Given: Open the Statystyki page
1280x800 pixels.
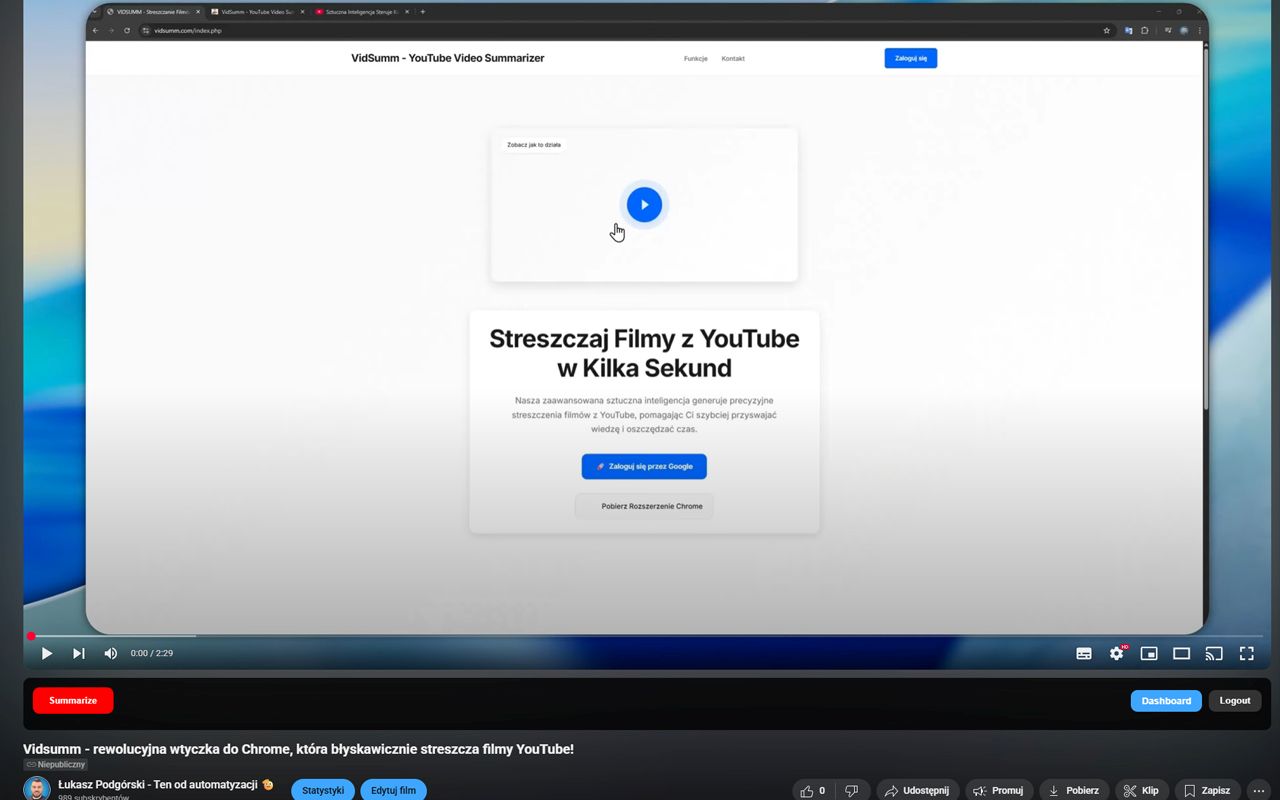Looking at the screenshot, I should pos(323,790).
